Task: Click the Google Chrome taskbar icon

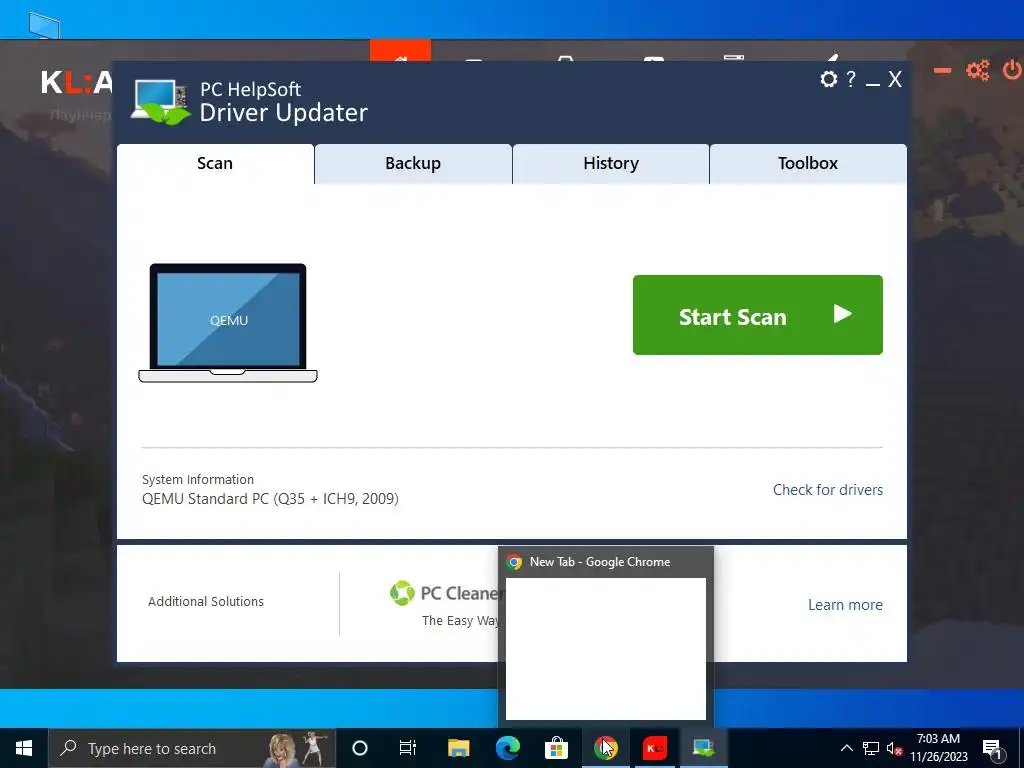Action: (x=605, y=748)
